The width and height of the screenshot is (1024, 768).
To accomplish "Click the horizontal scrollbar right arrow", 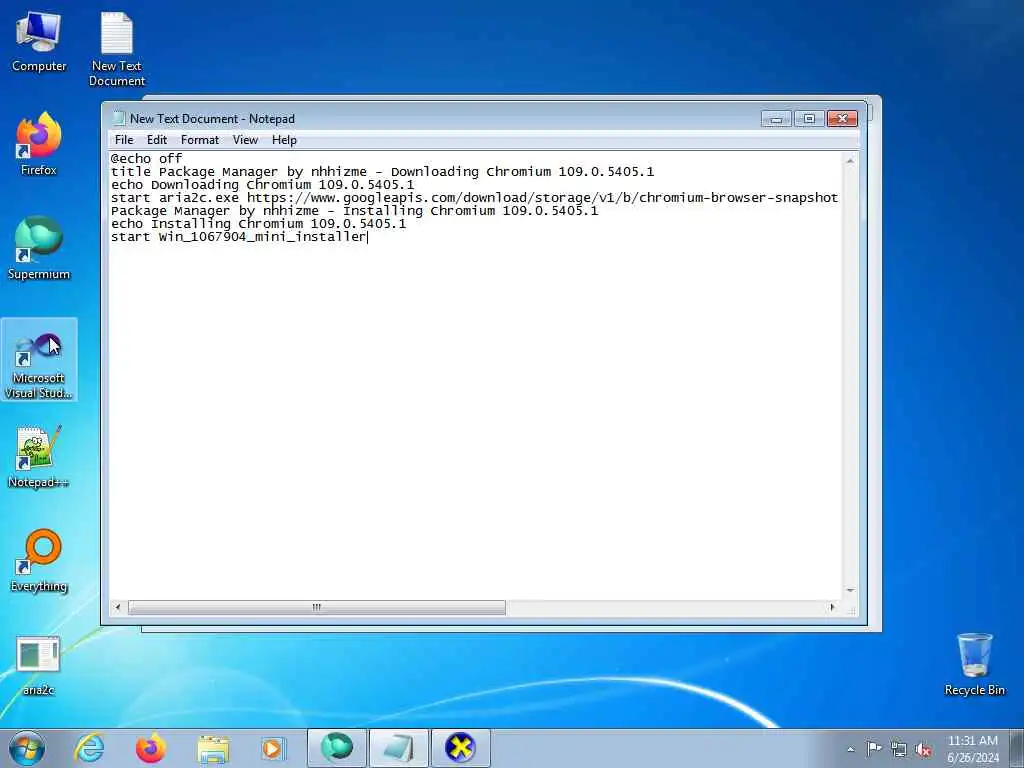I will tap(832, 607).
